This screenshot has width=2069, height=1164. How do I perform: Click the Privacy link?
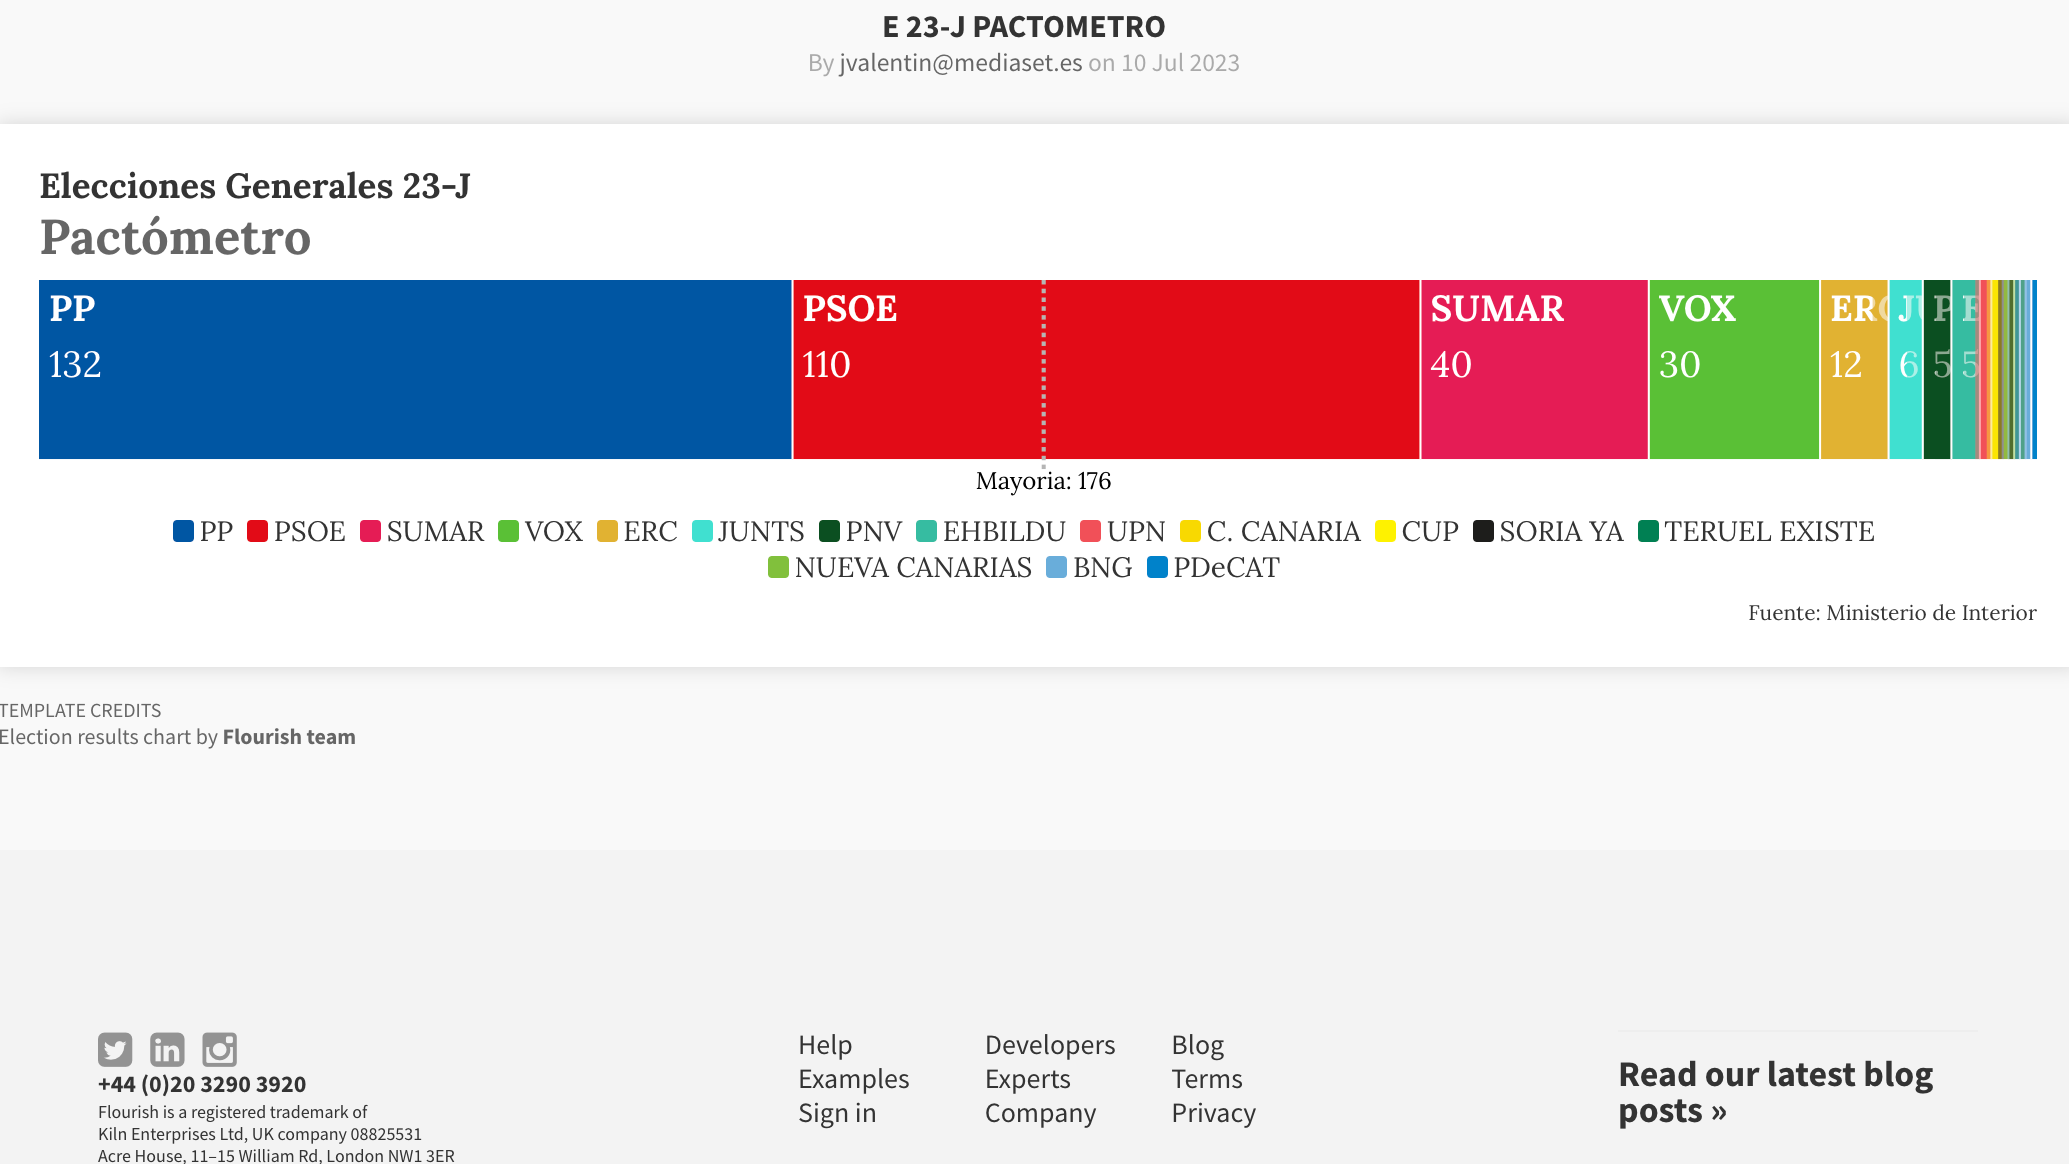tap(1213, 1112)
